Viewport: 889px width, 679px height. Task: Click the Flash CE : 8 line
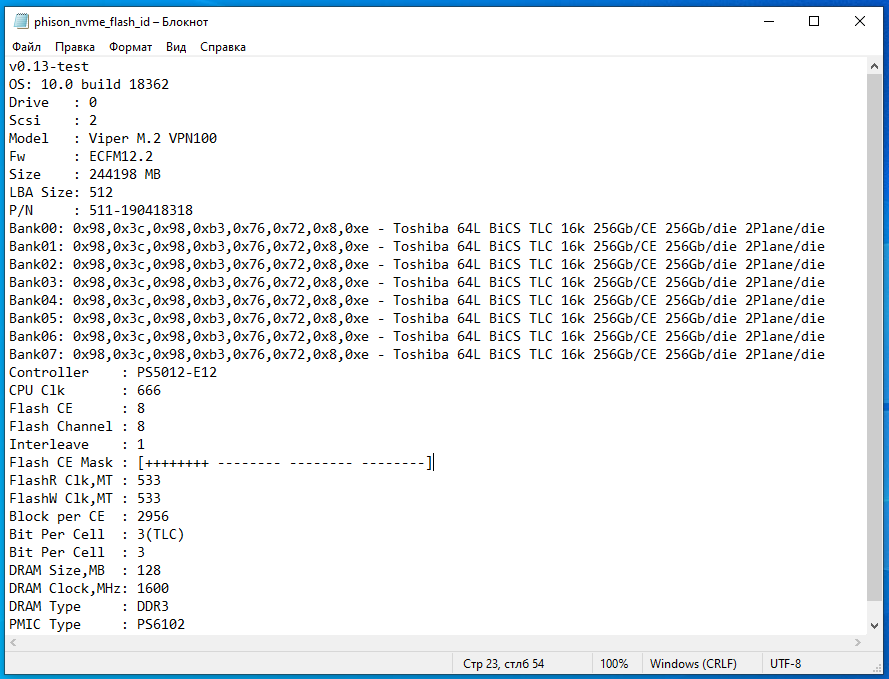click(77, 409)
